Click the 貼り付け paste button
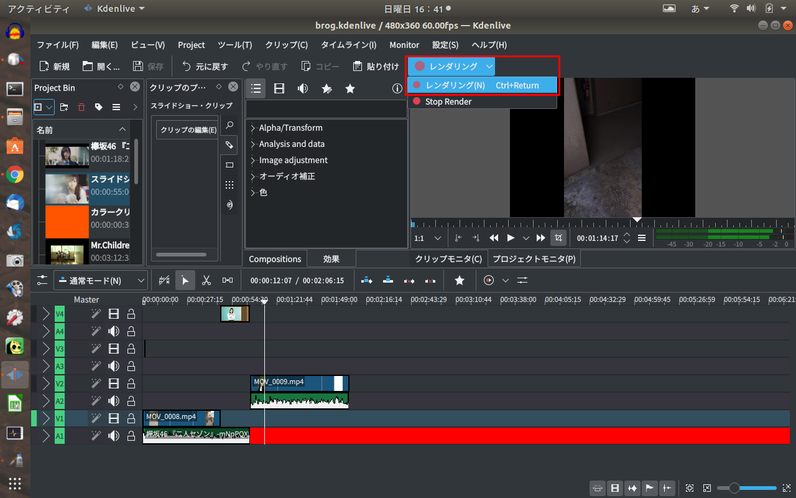This screenshot has width=796, height=498. [376, 67]
